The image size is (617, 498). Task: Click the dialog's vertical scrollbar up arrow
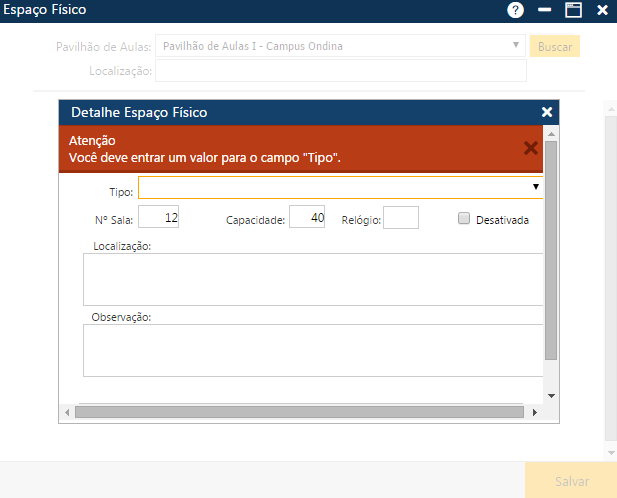551,133
